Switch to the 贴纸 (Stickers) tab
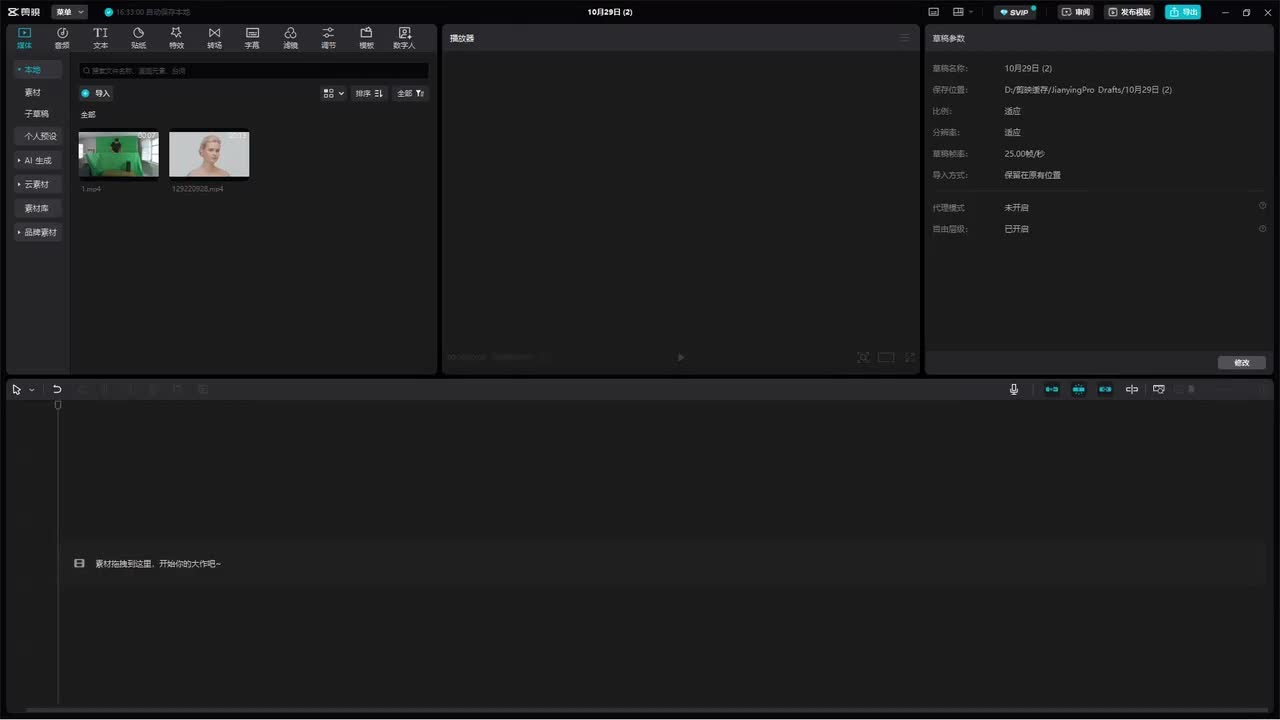This screenshot has height=720, width=1280. 138,38
